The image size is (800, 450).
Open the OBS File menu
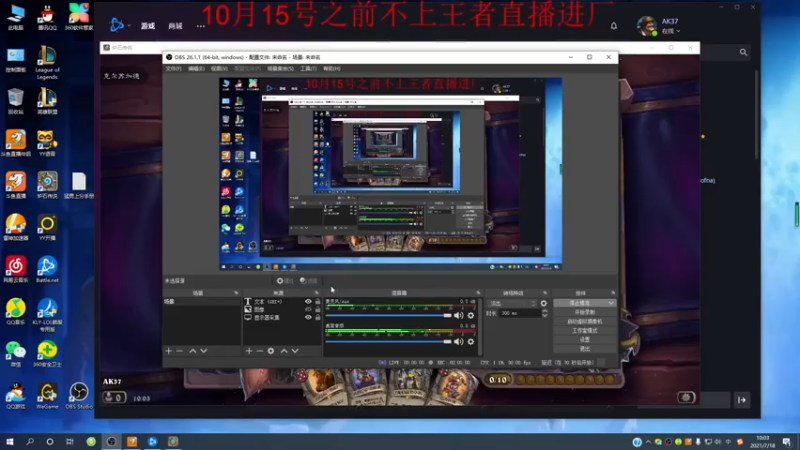point(173,68)
